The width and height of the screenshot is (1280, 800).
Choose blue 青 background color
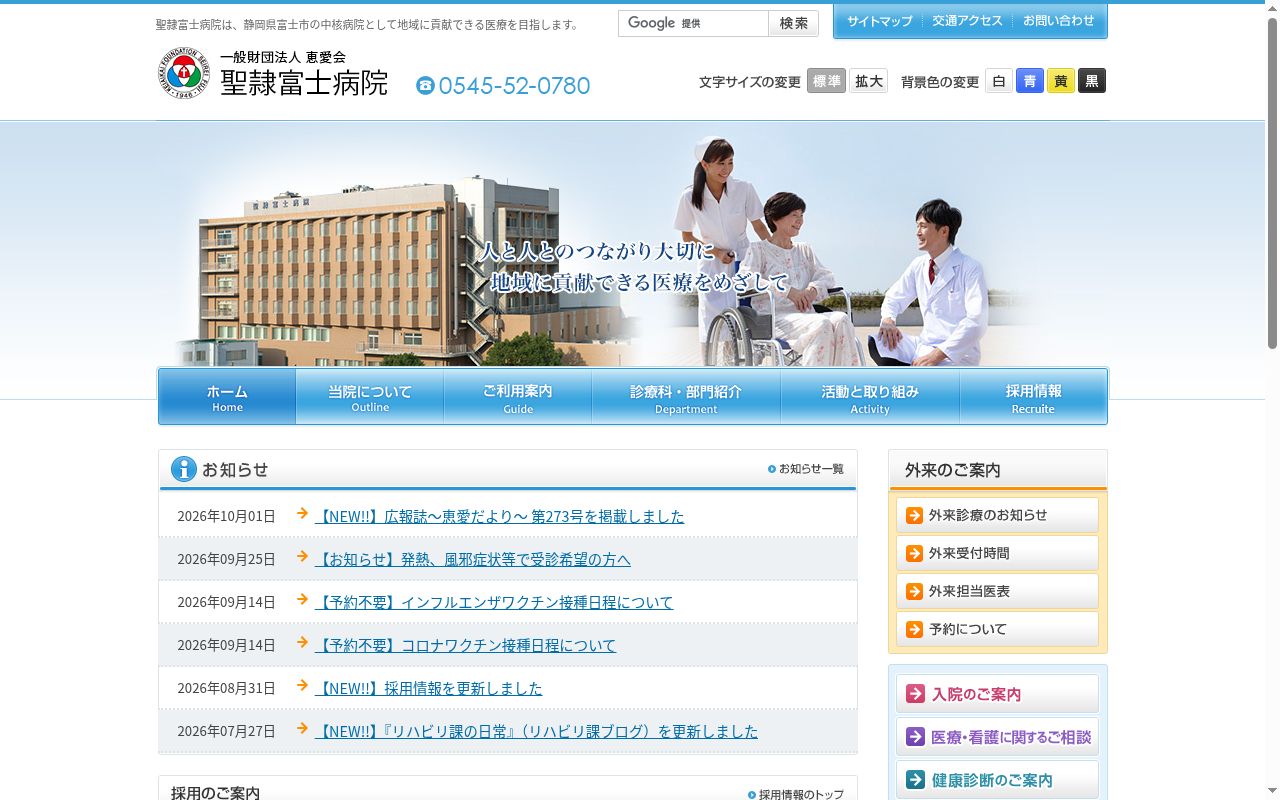point(1030,81)
